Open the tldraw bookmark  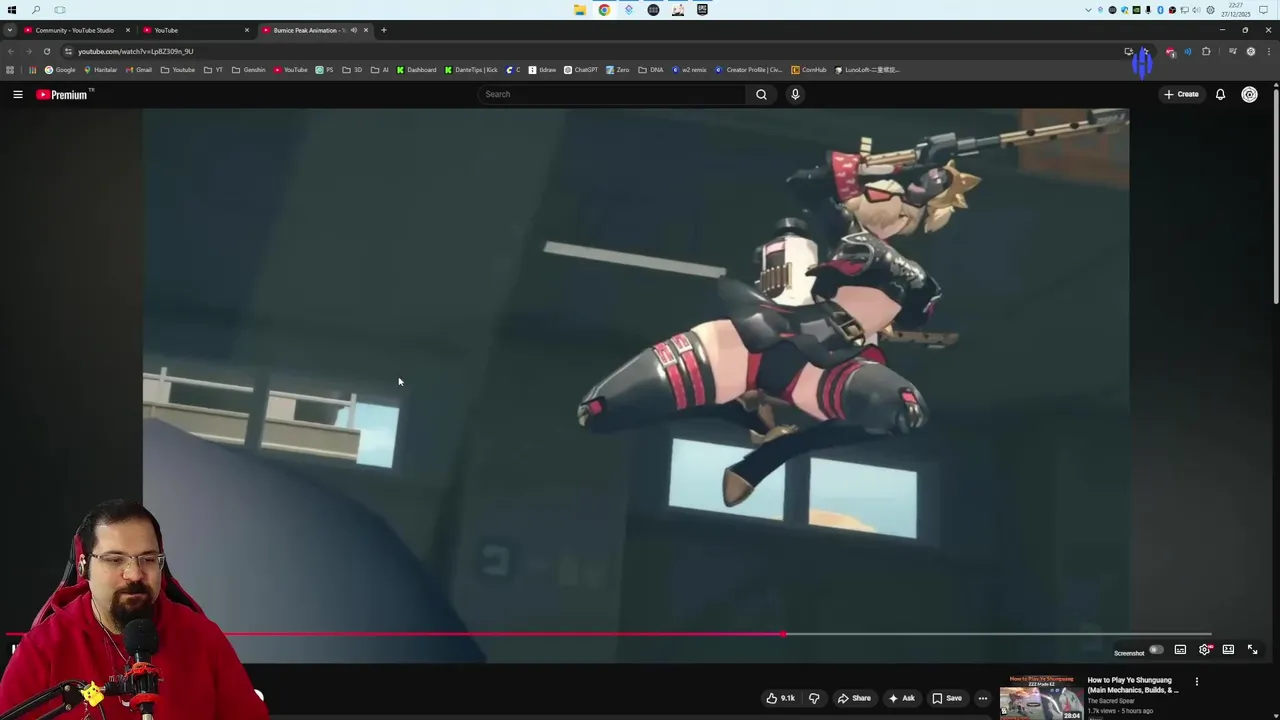542,70
